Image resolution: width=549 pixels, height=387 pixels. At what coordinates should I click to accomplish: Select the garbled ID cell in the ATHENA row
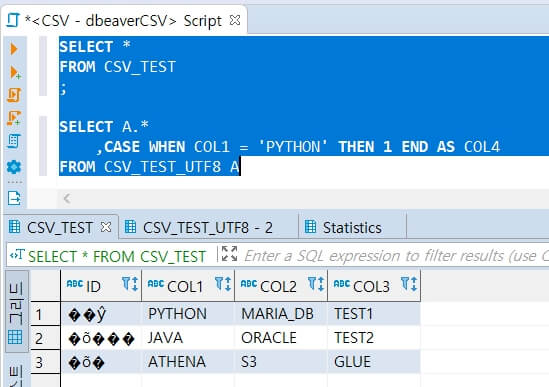click(101, 362)
